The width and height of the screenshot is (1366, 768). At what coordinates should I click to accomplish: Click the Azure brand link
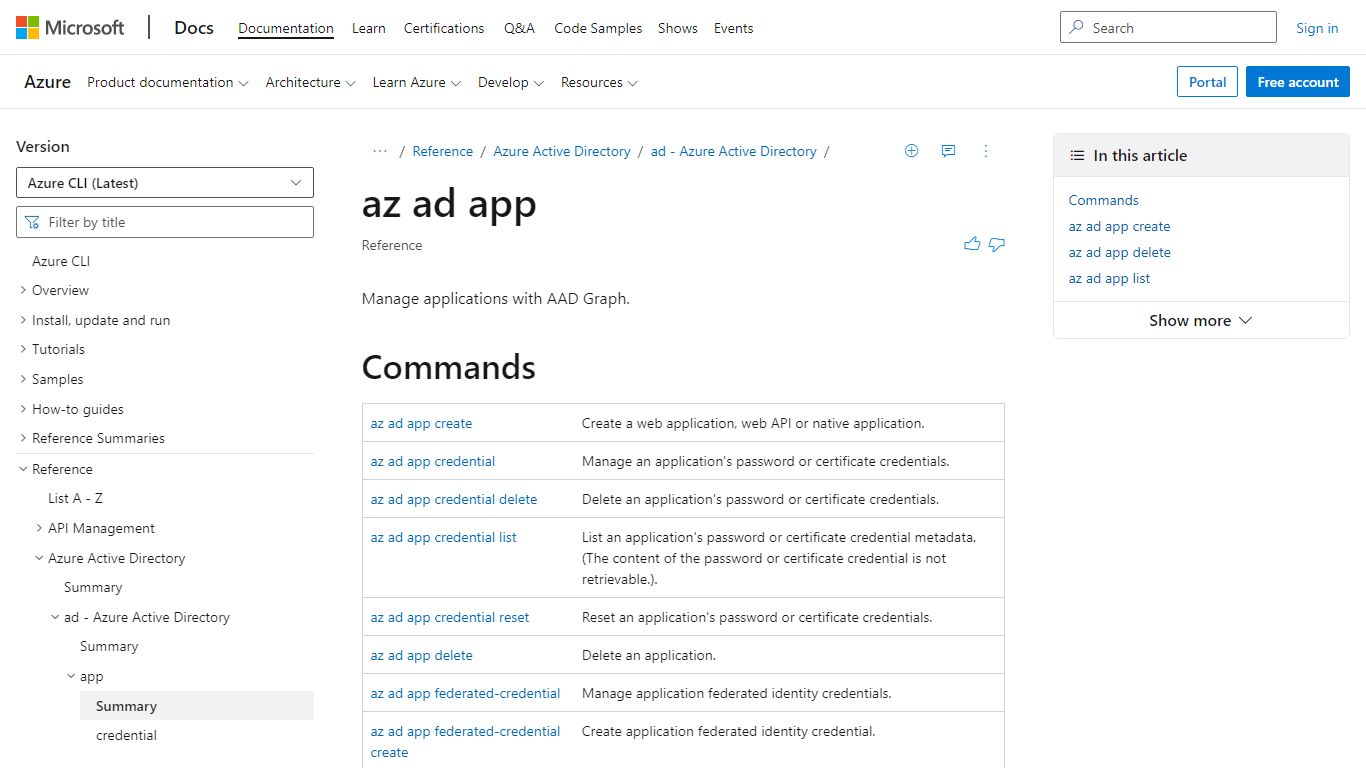coord(48,82)
